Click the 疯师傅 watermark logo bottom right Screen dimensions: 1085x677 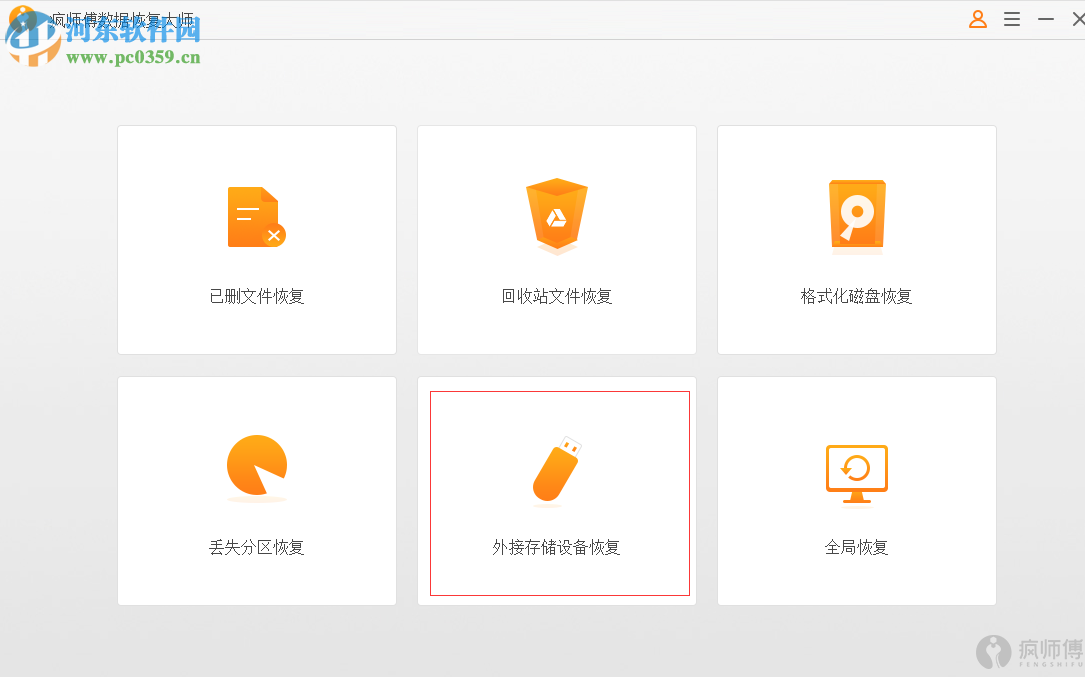(993, 653)
